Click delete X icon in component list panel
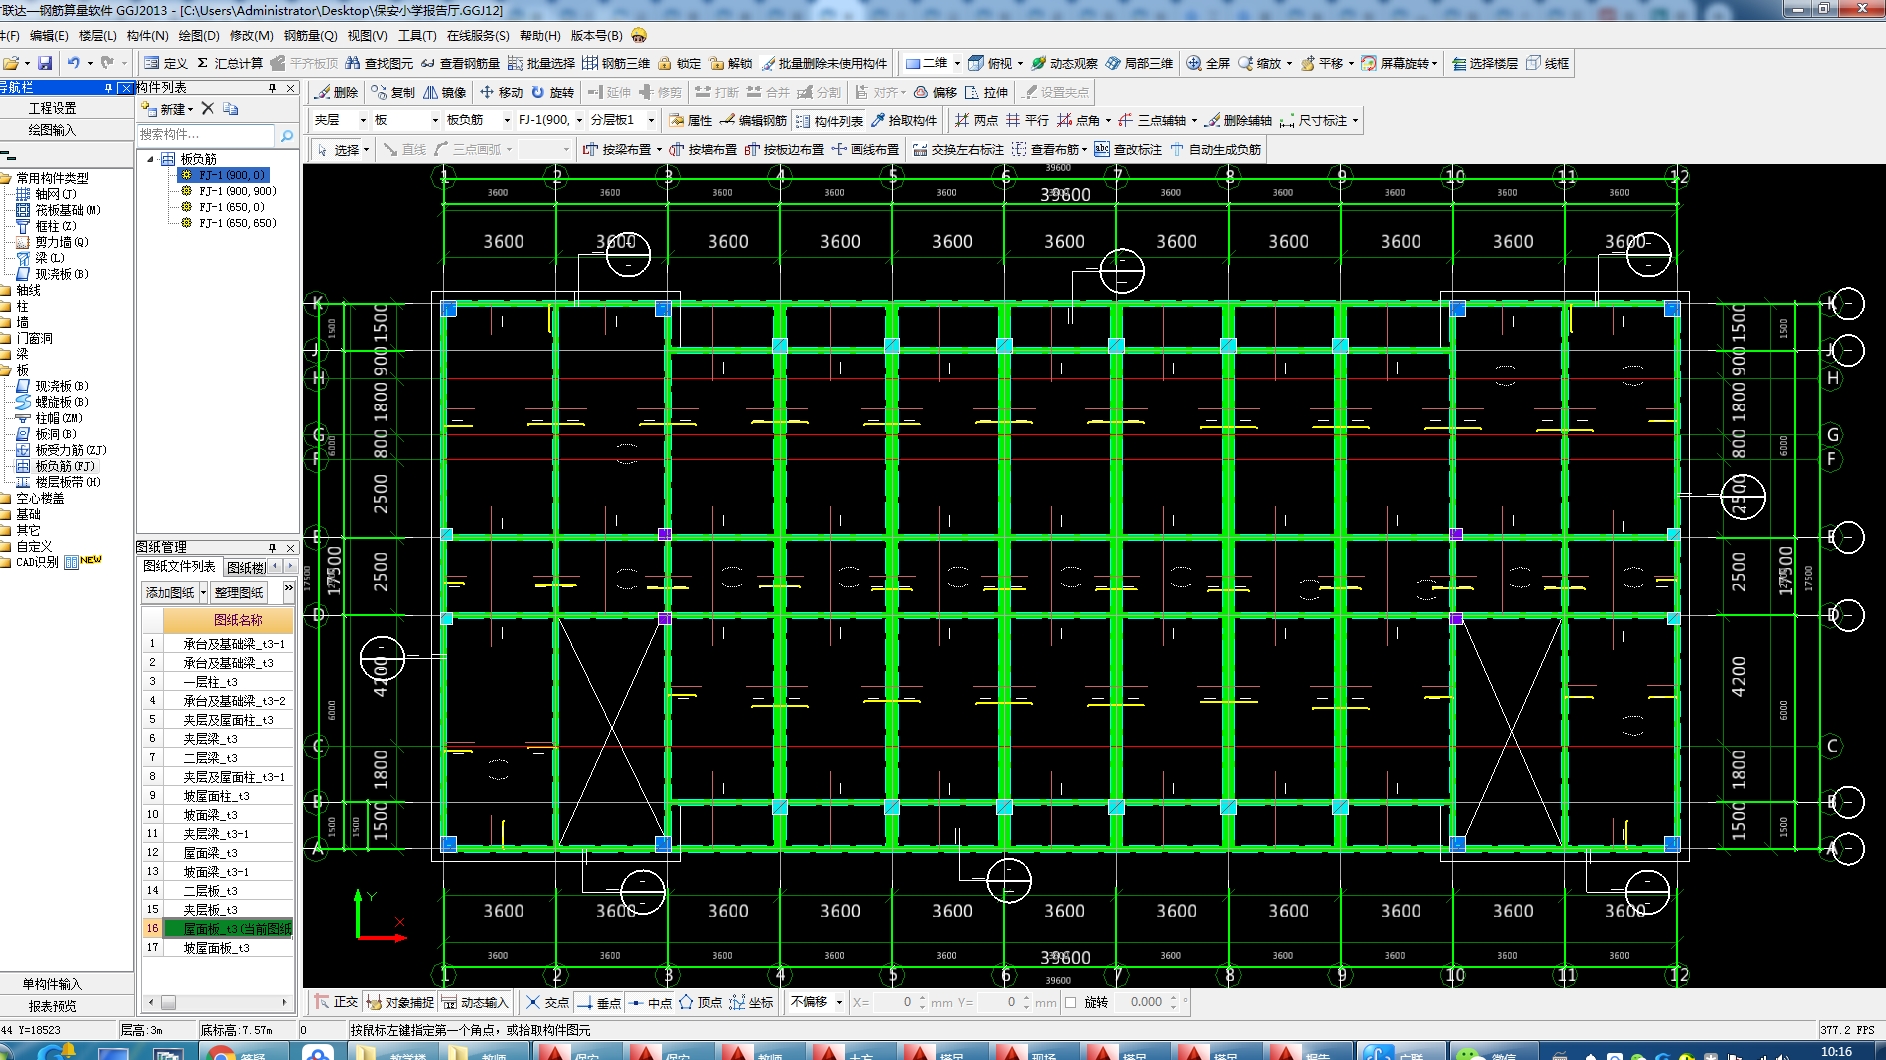The height and width of the screenshot is (1060, 1886). pyautogui.click(x=207, y=108)
